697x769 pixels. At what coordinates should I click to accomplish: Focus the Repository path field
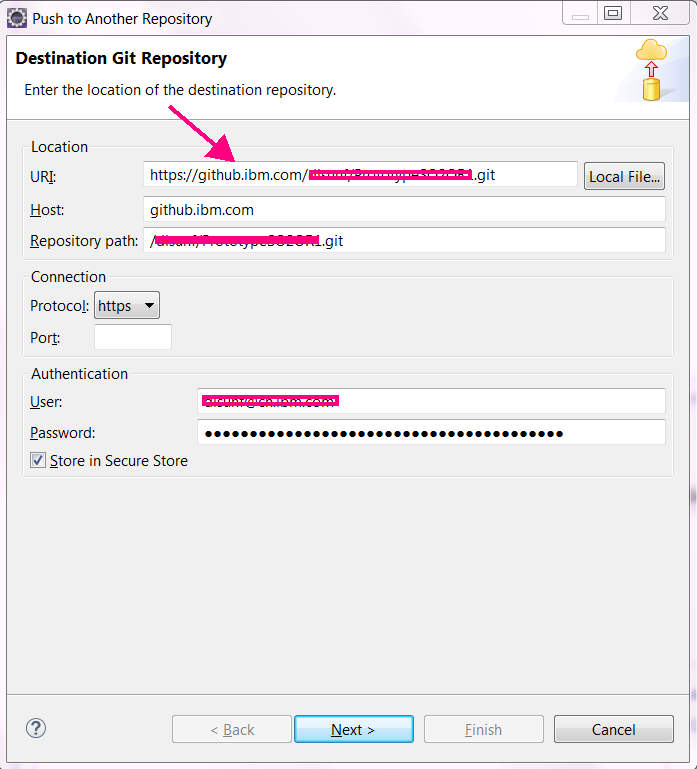(404, 240)
